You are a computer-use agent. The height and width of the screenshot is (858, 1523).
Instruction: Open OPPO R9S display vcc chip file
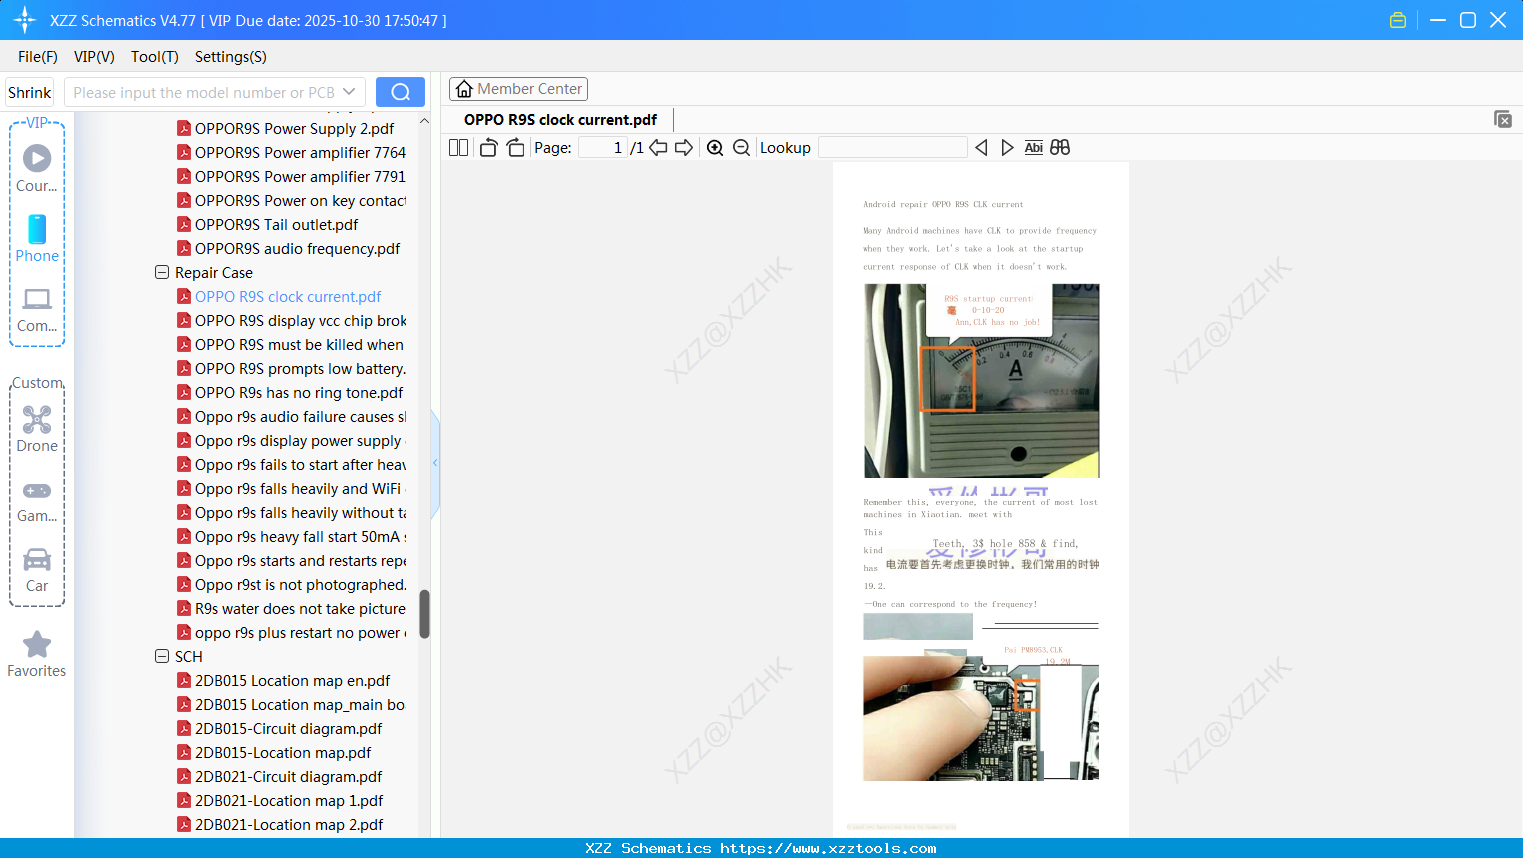pyautogui.click(x=300, y=321)
